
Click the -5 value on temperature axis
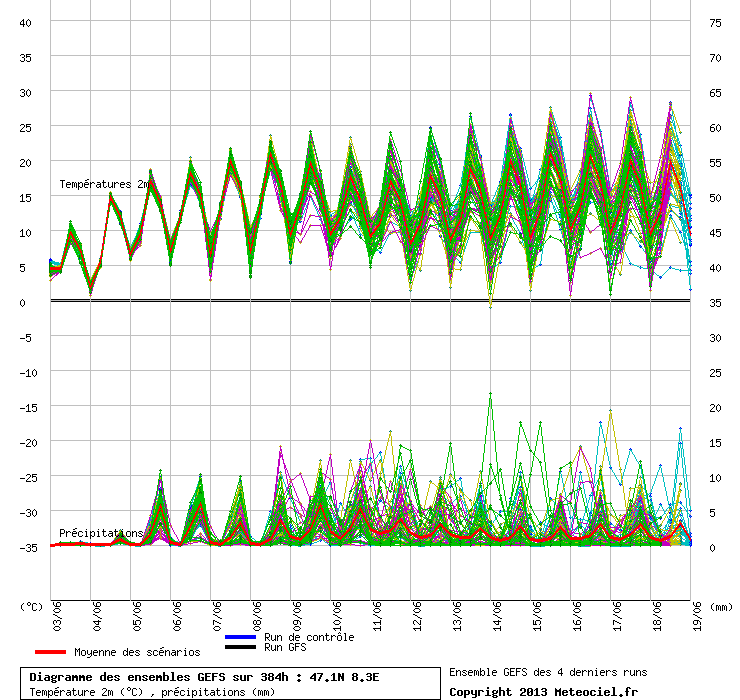coord(25,338)
